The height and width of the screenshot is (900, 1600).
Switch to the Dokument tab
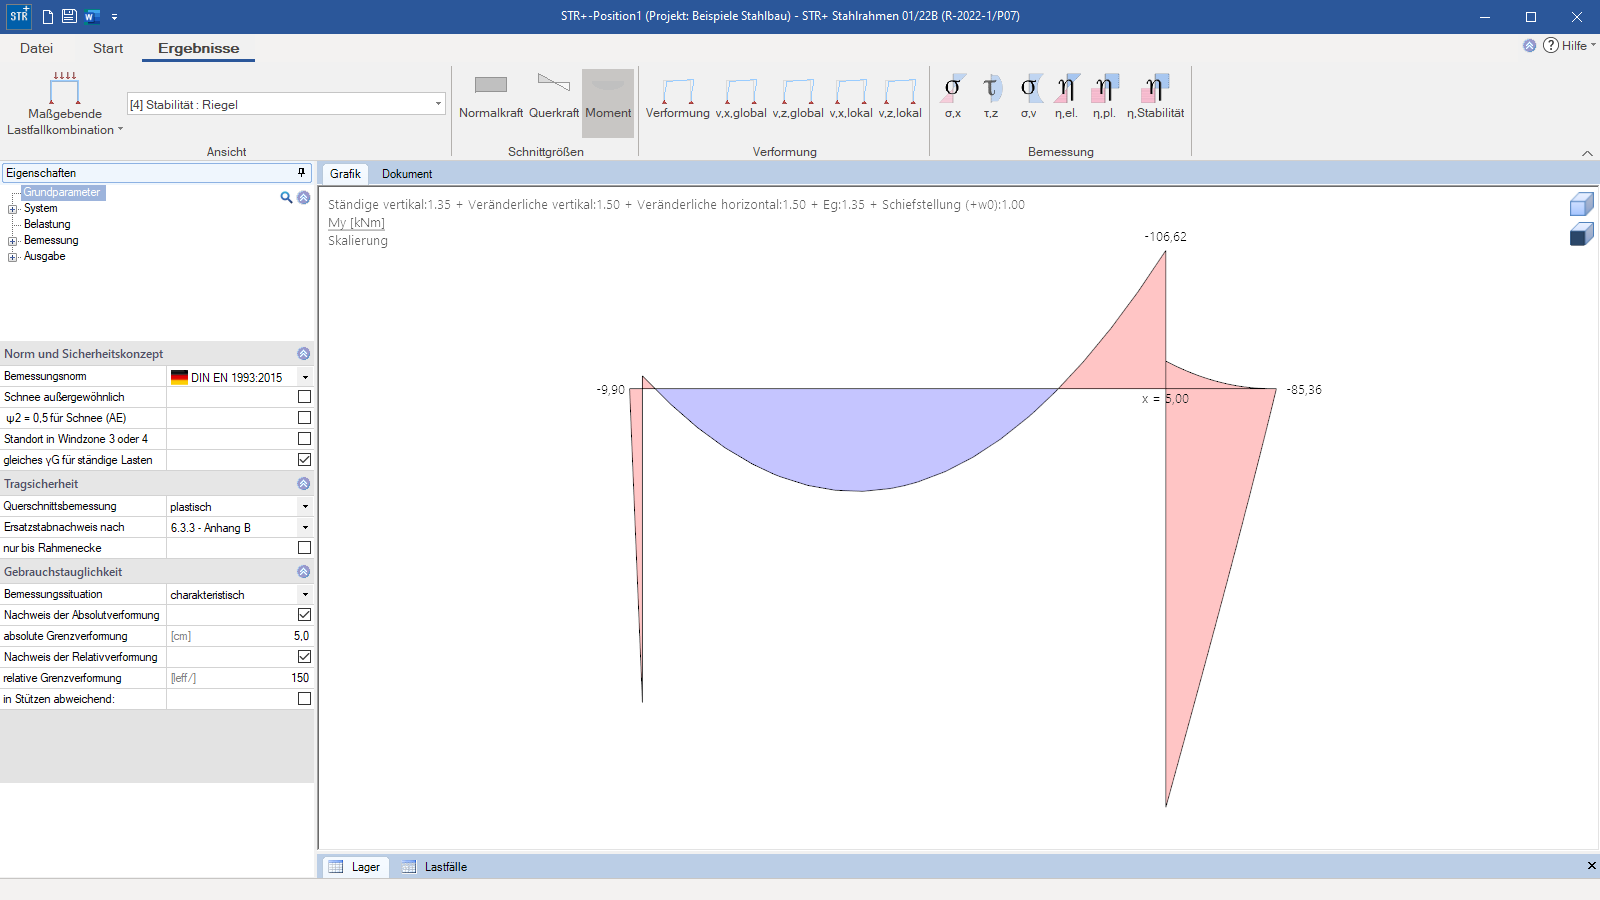point(407,174)
